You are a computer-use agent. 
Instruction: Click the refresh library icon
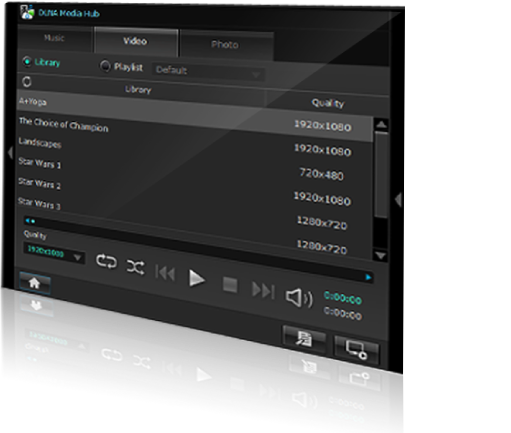[27, 82]
